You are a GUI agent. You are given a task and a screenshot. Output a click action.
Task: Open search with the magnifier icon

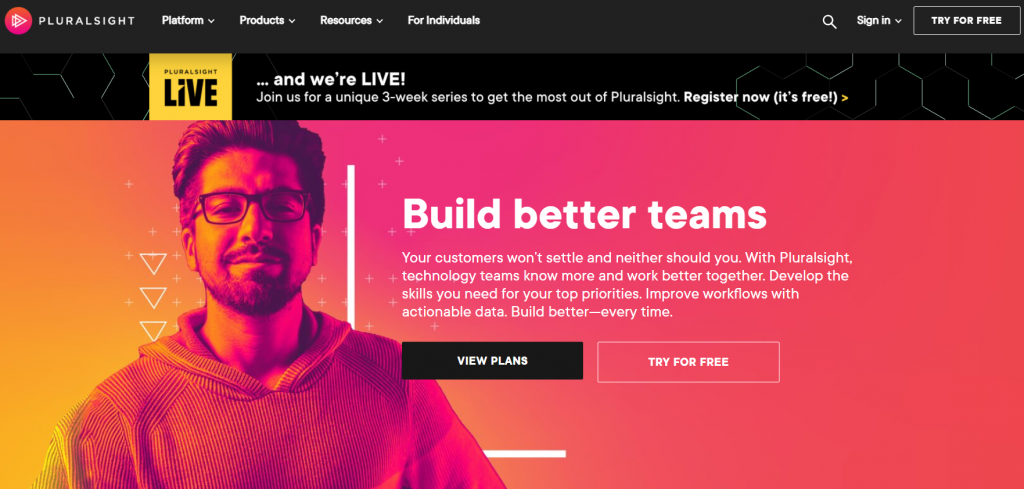tap(829, 22)
